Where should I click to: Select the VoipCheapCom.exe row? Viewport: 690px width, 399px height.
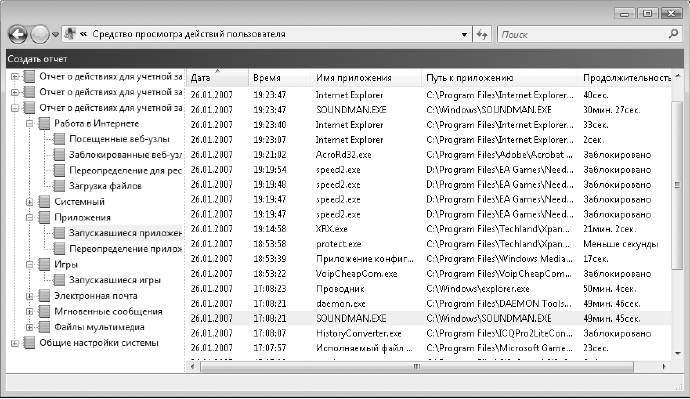(430, 274)
